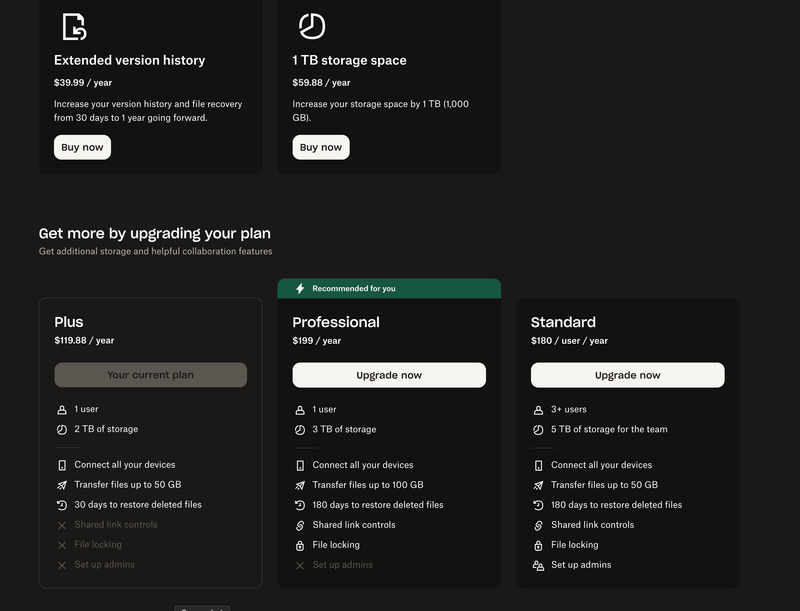Image resolution: width=800 pixels, height=611 pixels.
Task: Upgrade now to the Standard plan
Action: click(x=627, y=375)
